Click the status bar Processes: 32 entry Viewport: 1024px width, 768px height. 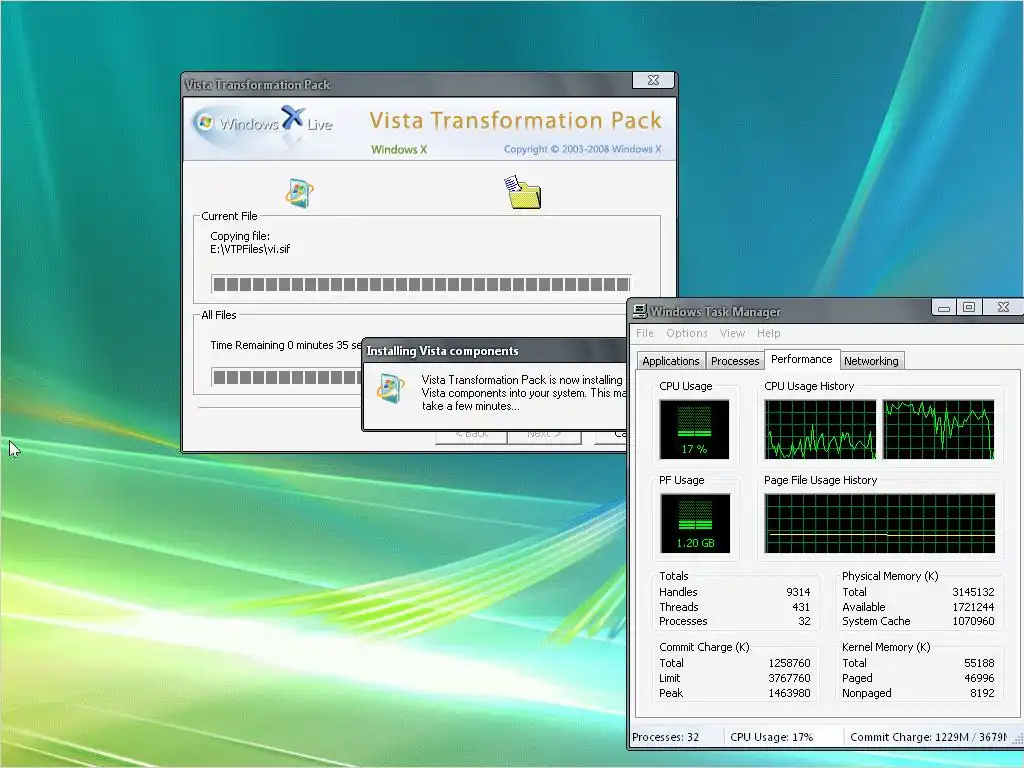(x=665, y=737)
